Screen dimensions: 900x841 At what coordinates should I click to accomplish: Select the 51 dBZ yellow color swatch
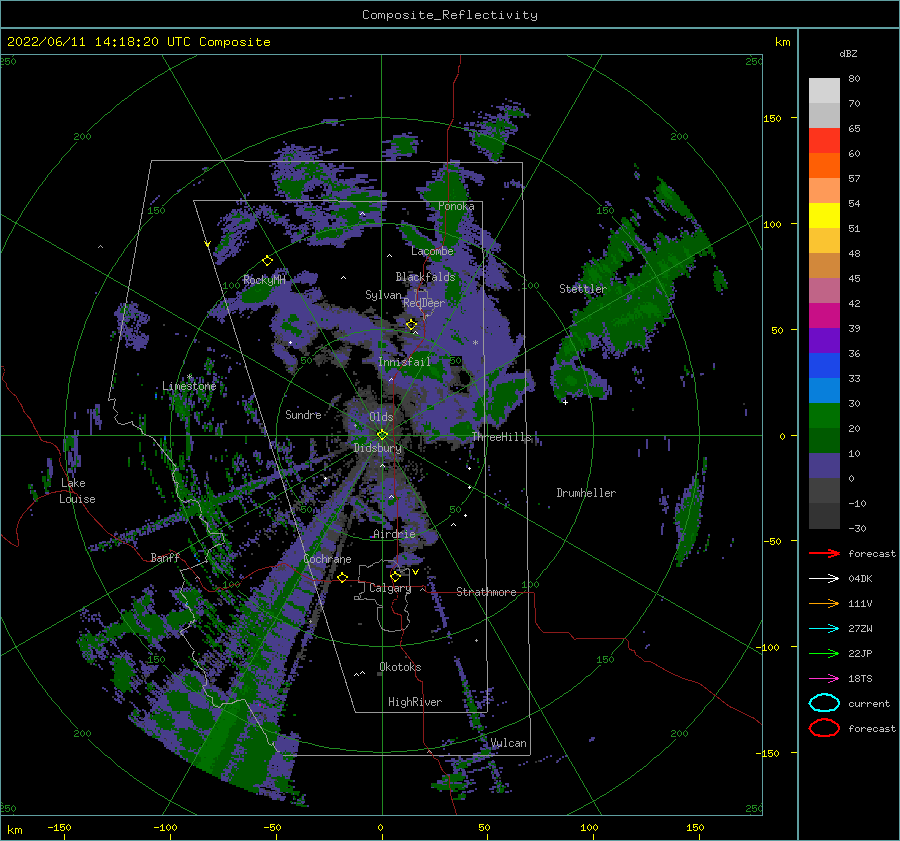coord(824,215)
